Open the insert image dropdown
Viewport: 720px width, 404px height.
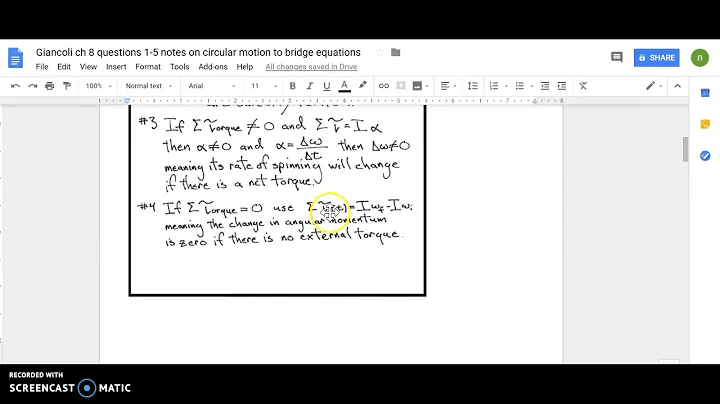click(x=420, y=86)
